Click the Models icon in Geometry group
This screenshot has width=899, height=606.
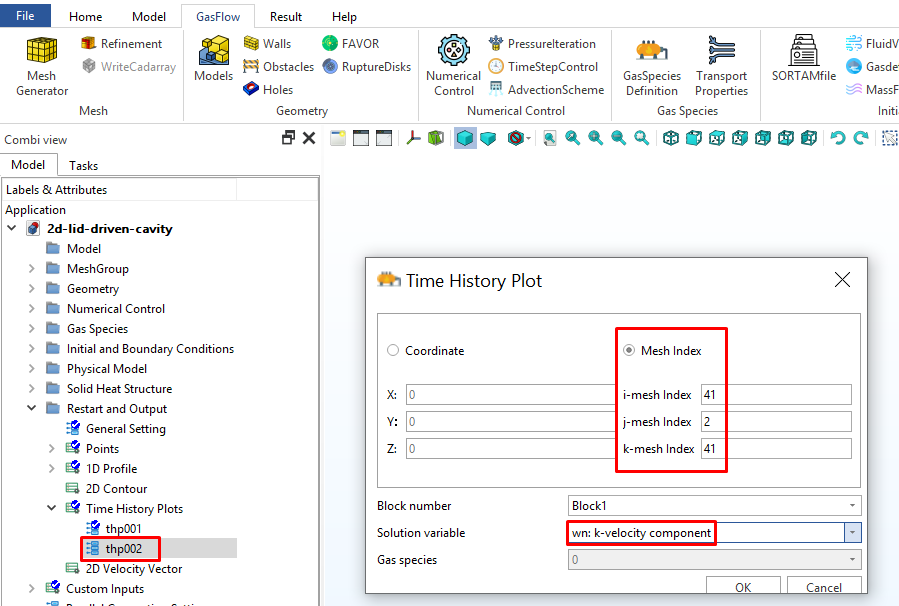pyautogui.click(x=213, y=59)
